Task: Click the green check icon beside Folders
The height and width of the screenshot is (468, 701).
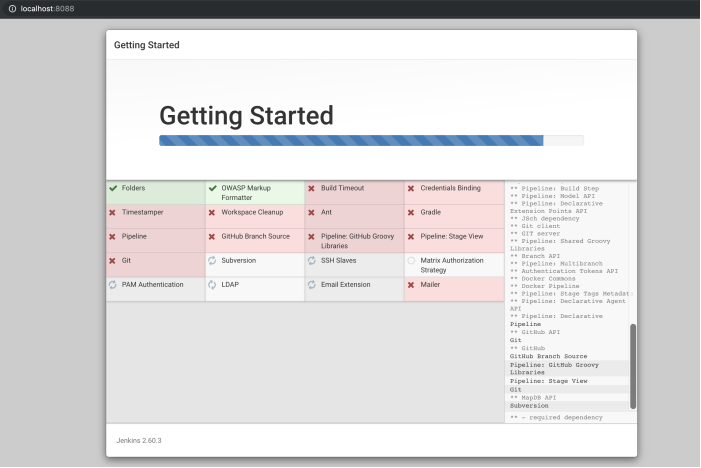Action: click(x=113, y=188)
